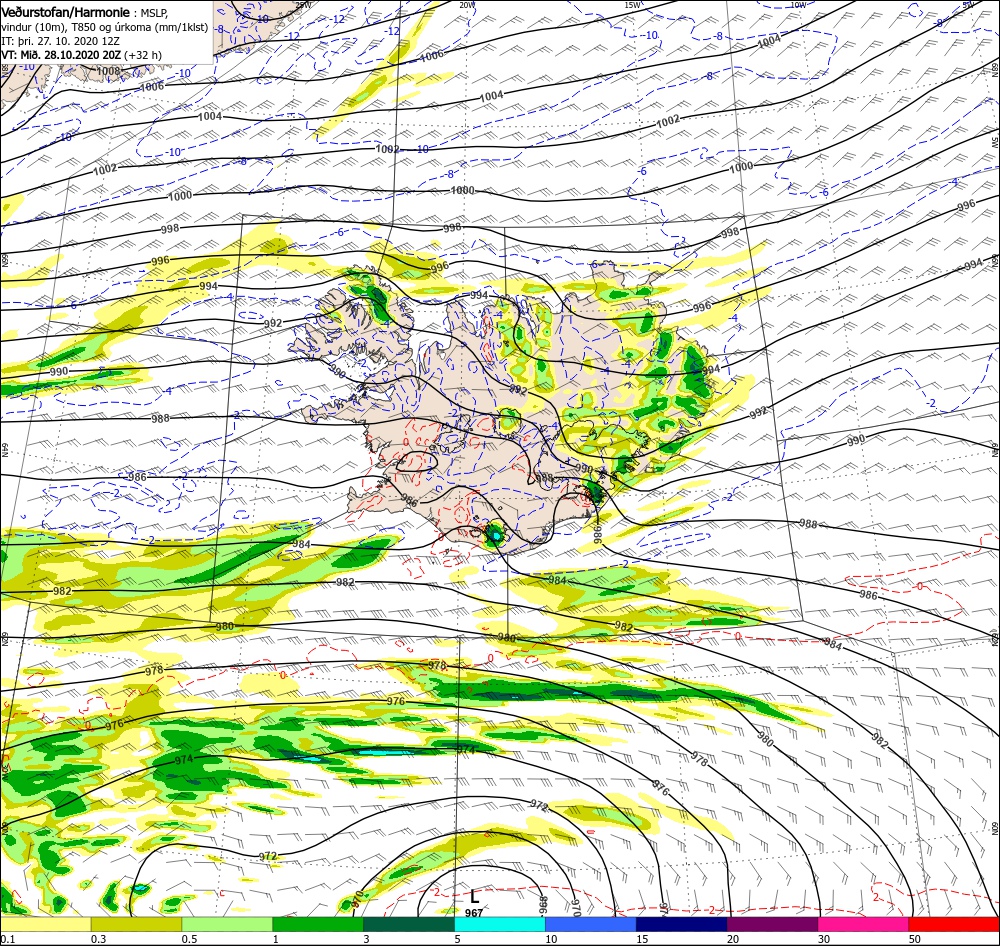Click the '0.5' legend scale value
Image resolution: width=1000 pixels, height=946 pixels.
[x=189, y=939]
